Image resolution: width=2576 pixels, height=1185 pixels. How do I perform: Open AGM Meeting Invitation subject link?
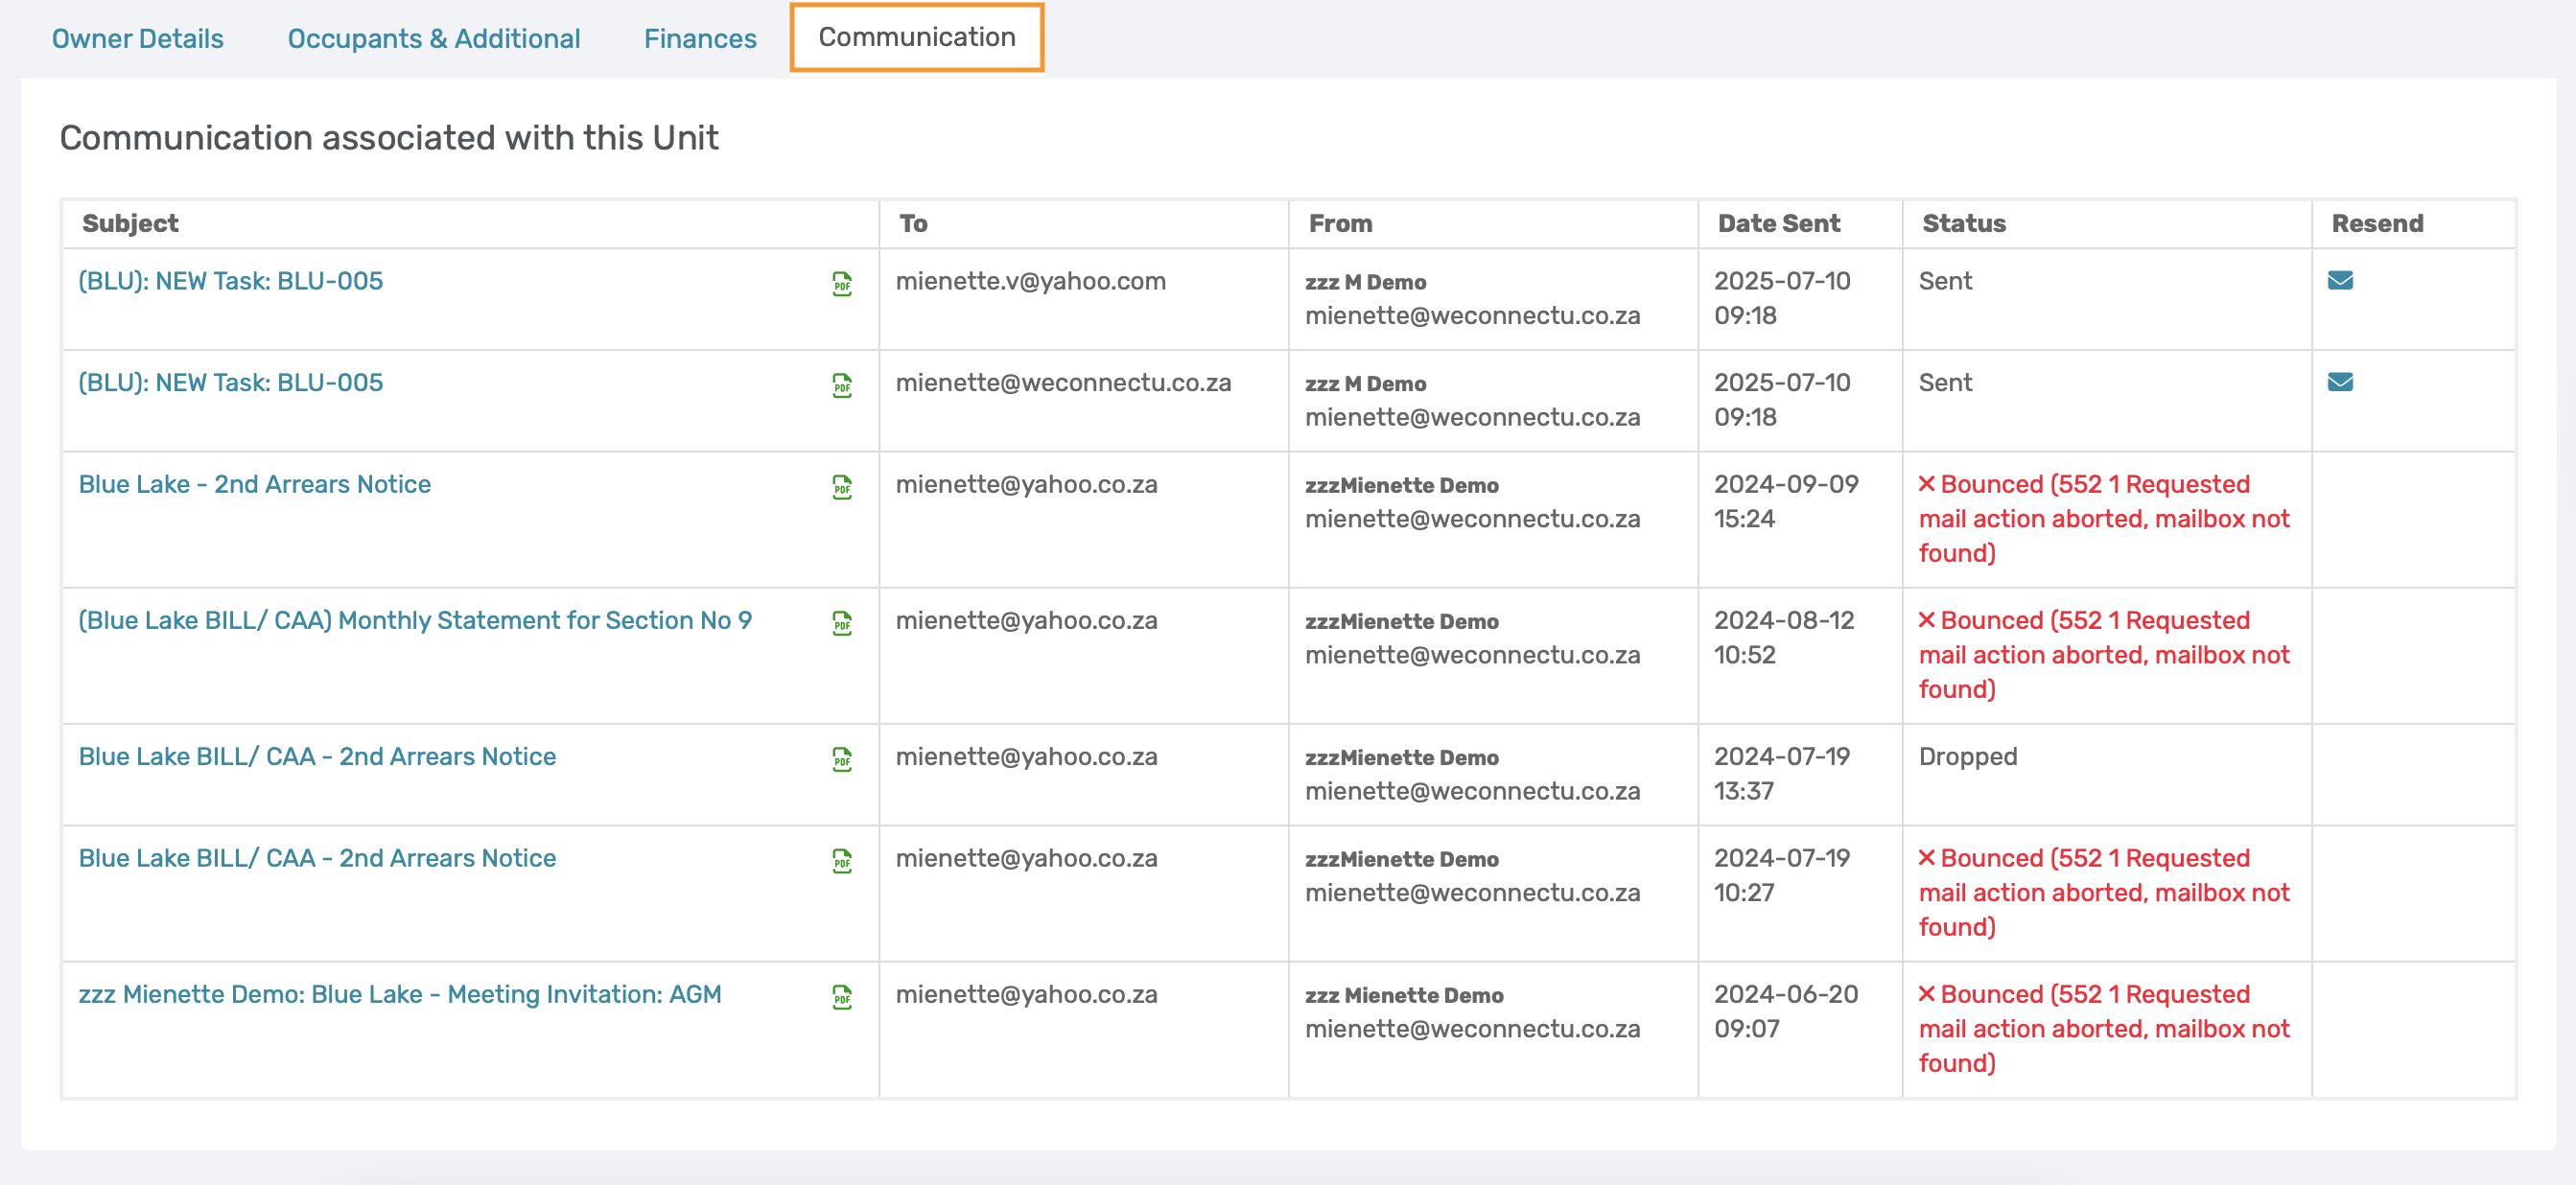tap(399, 994)
